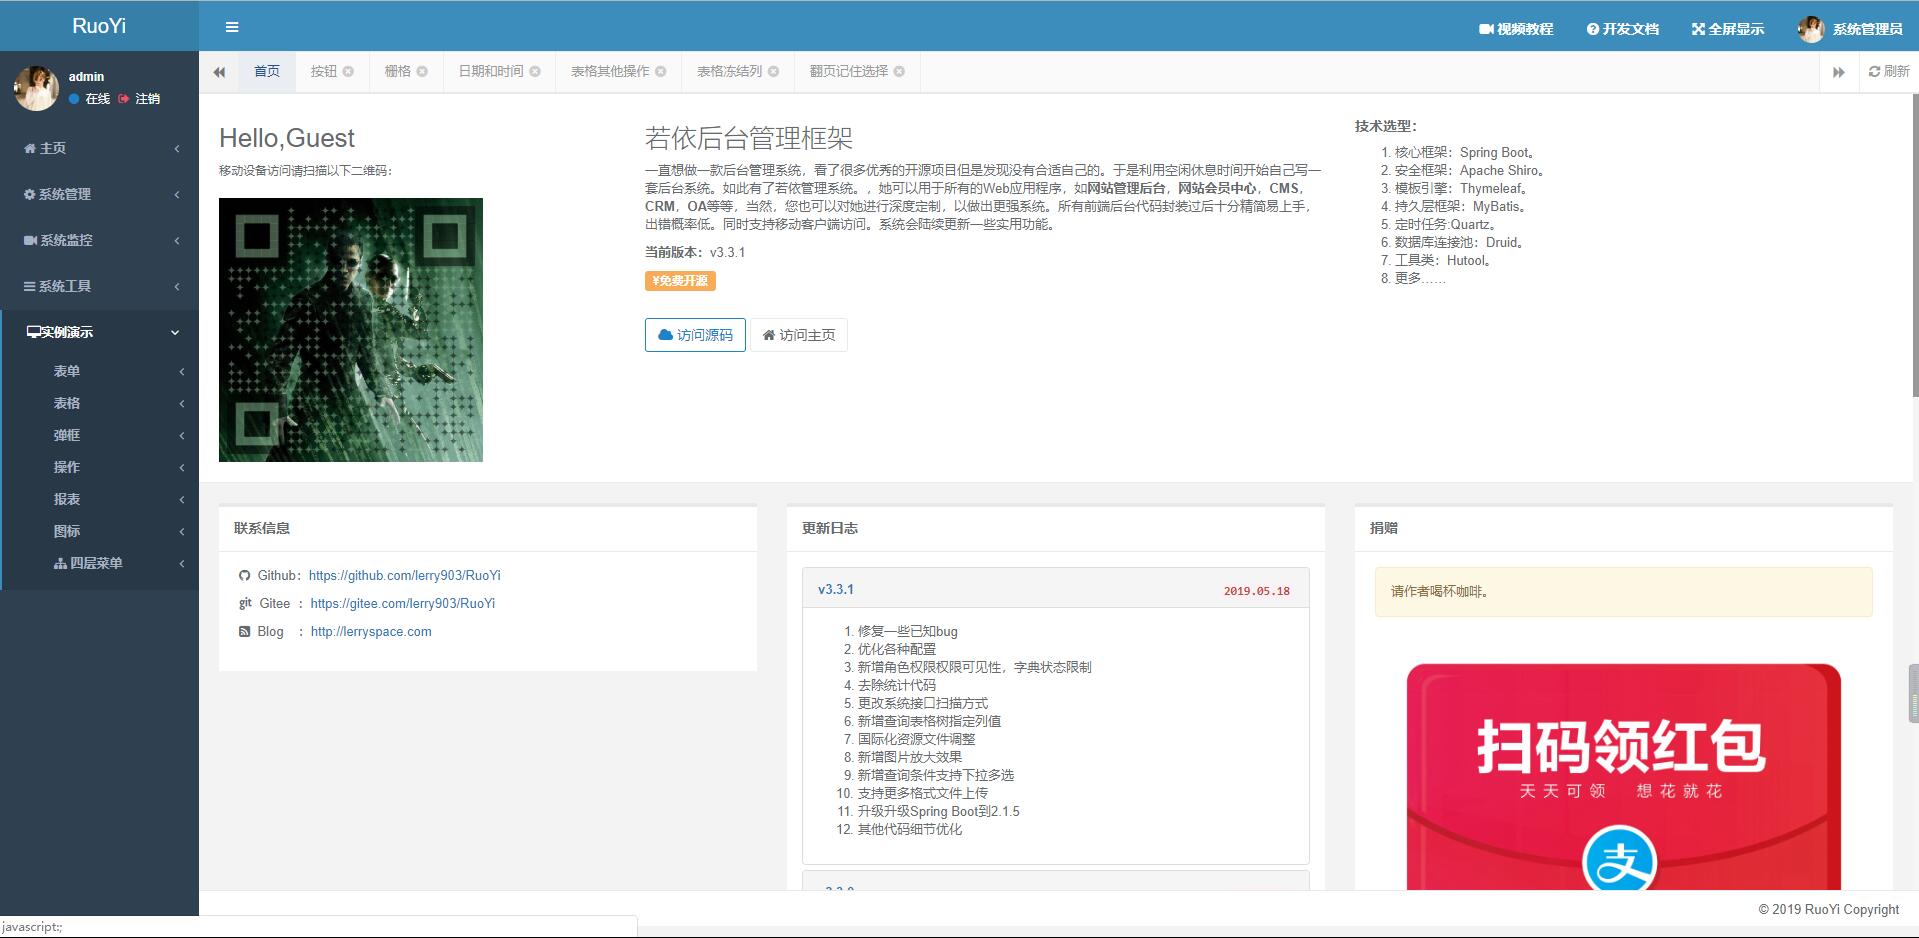Viewport: 1919px width, 938px height.
Task: Close the 栅格 tab with its x icon
Action: (x=422, y=71)
